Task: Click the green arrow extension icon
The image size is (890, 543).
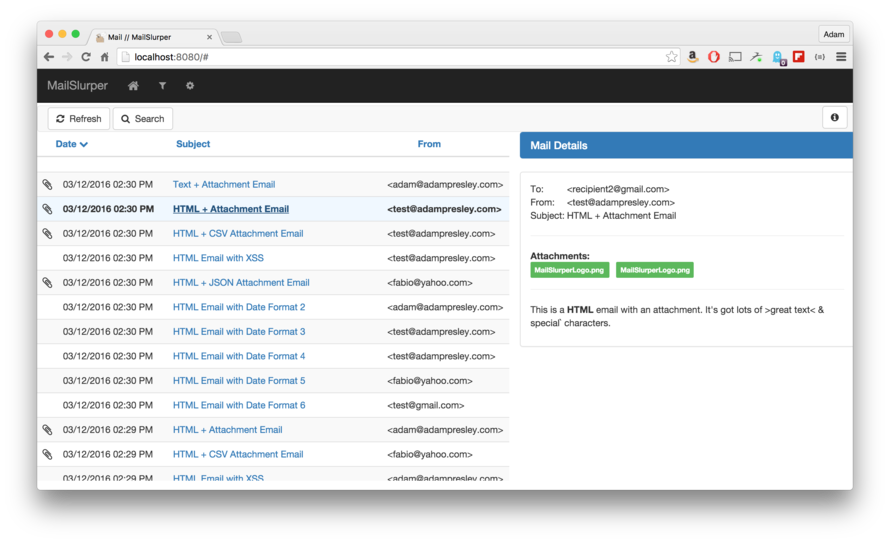Action: 756,57
